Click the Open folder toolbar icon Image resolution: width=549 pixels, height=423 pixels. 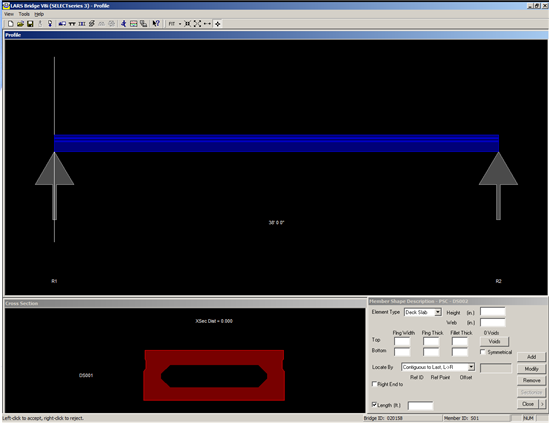click(20, 24)
